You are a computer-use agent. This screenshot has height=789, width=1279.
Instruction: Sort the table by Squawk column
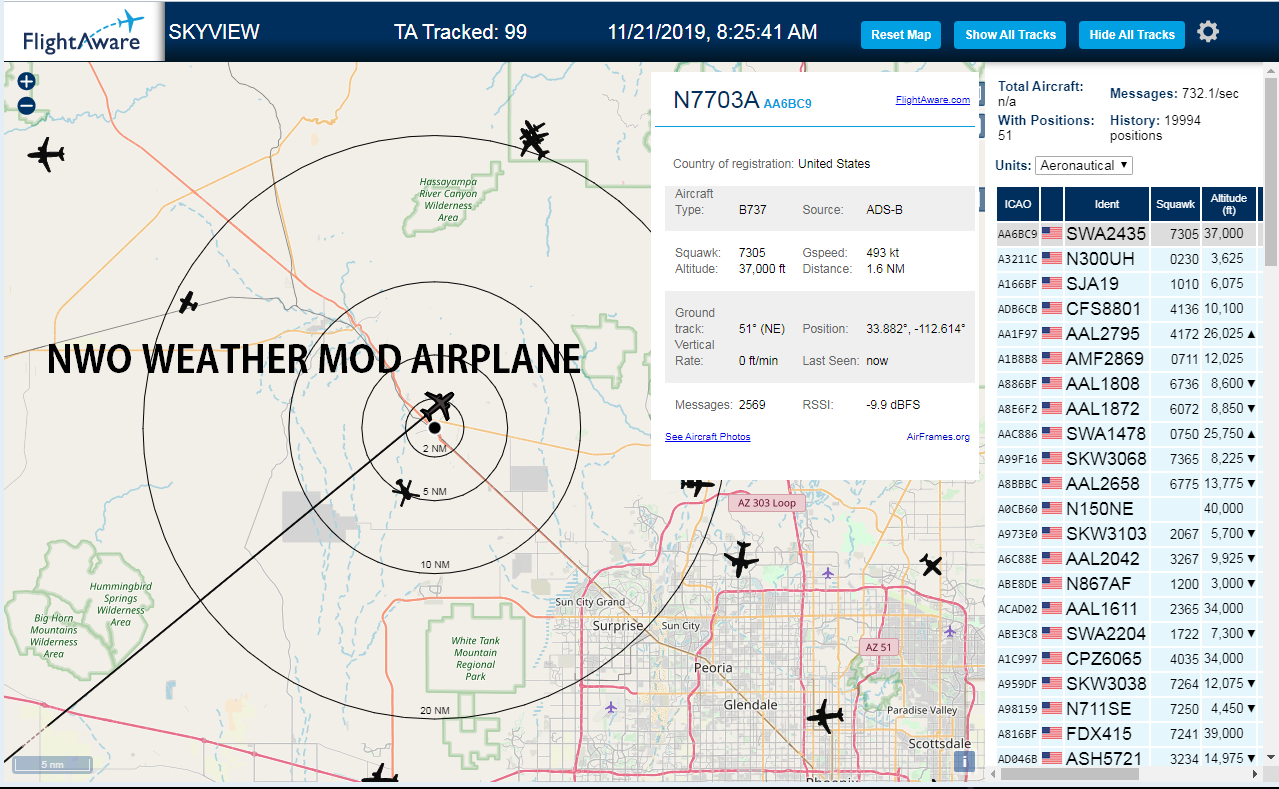click(x=1175, y=204)
